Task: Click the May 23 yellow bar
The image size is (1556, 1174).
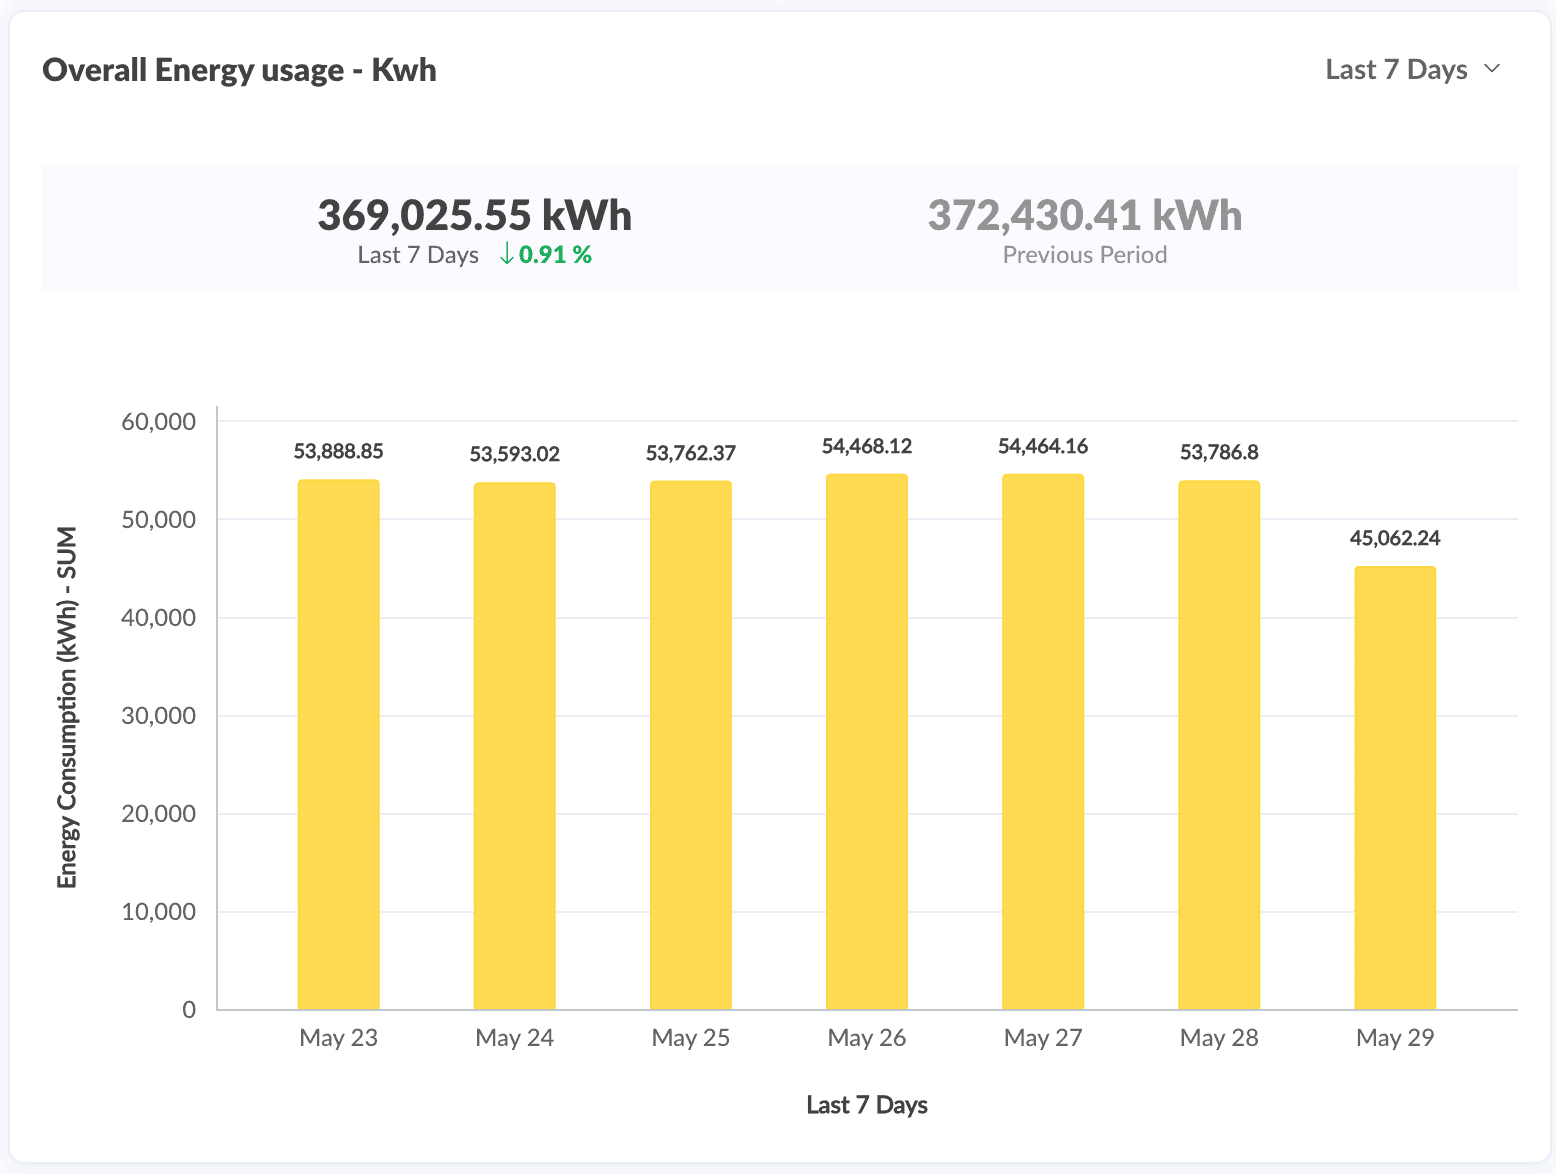Action: point(338,745)
